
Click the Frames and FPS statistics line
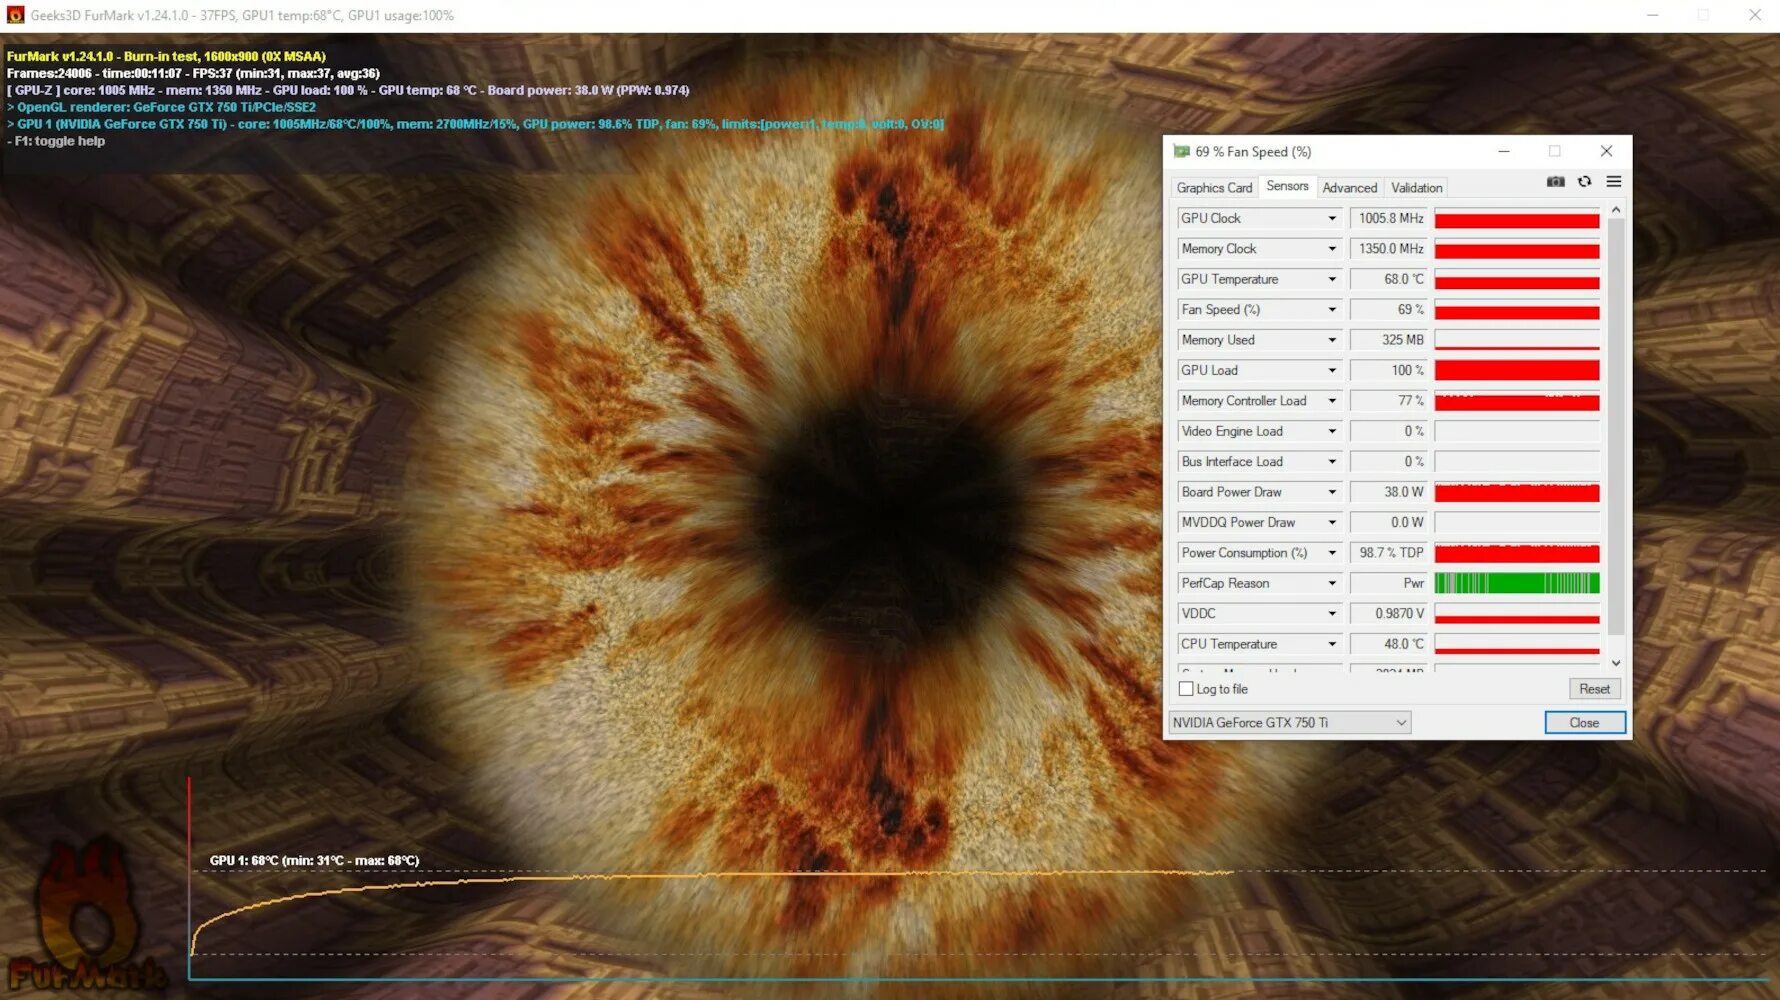pos(193,73)
